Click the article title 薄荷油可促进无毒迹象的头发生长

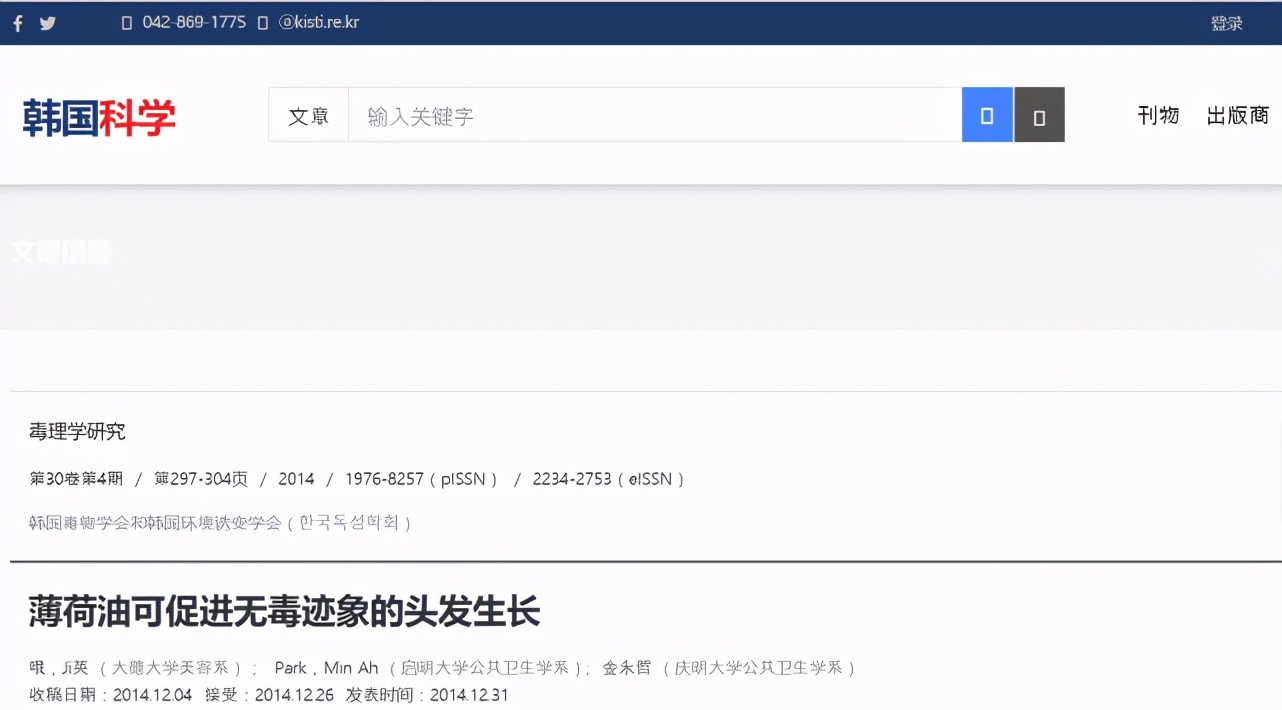pyautogui.click(x=283, y=612)
